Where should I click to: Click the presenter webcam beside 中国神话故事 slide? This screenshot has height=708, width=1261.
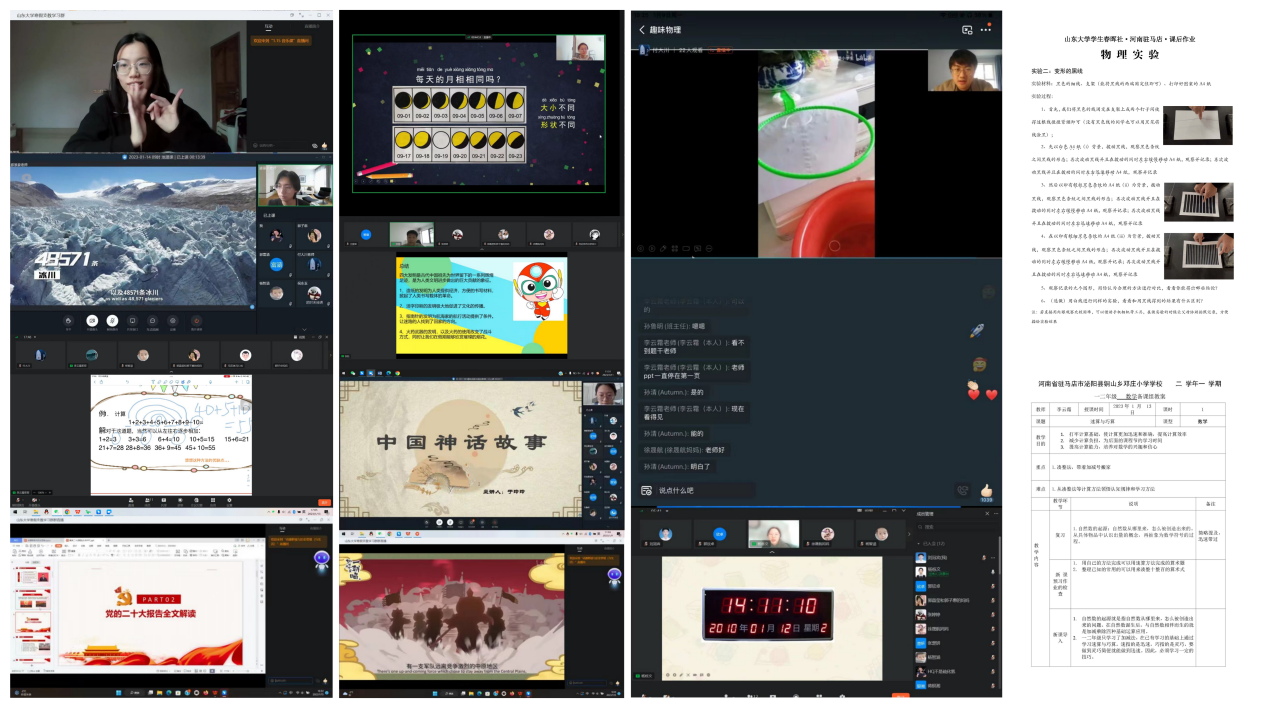click(602, 395)
